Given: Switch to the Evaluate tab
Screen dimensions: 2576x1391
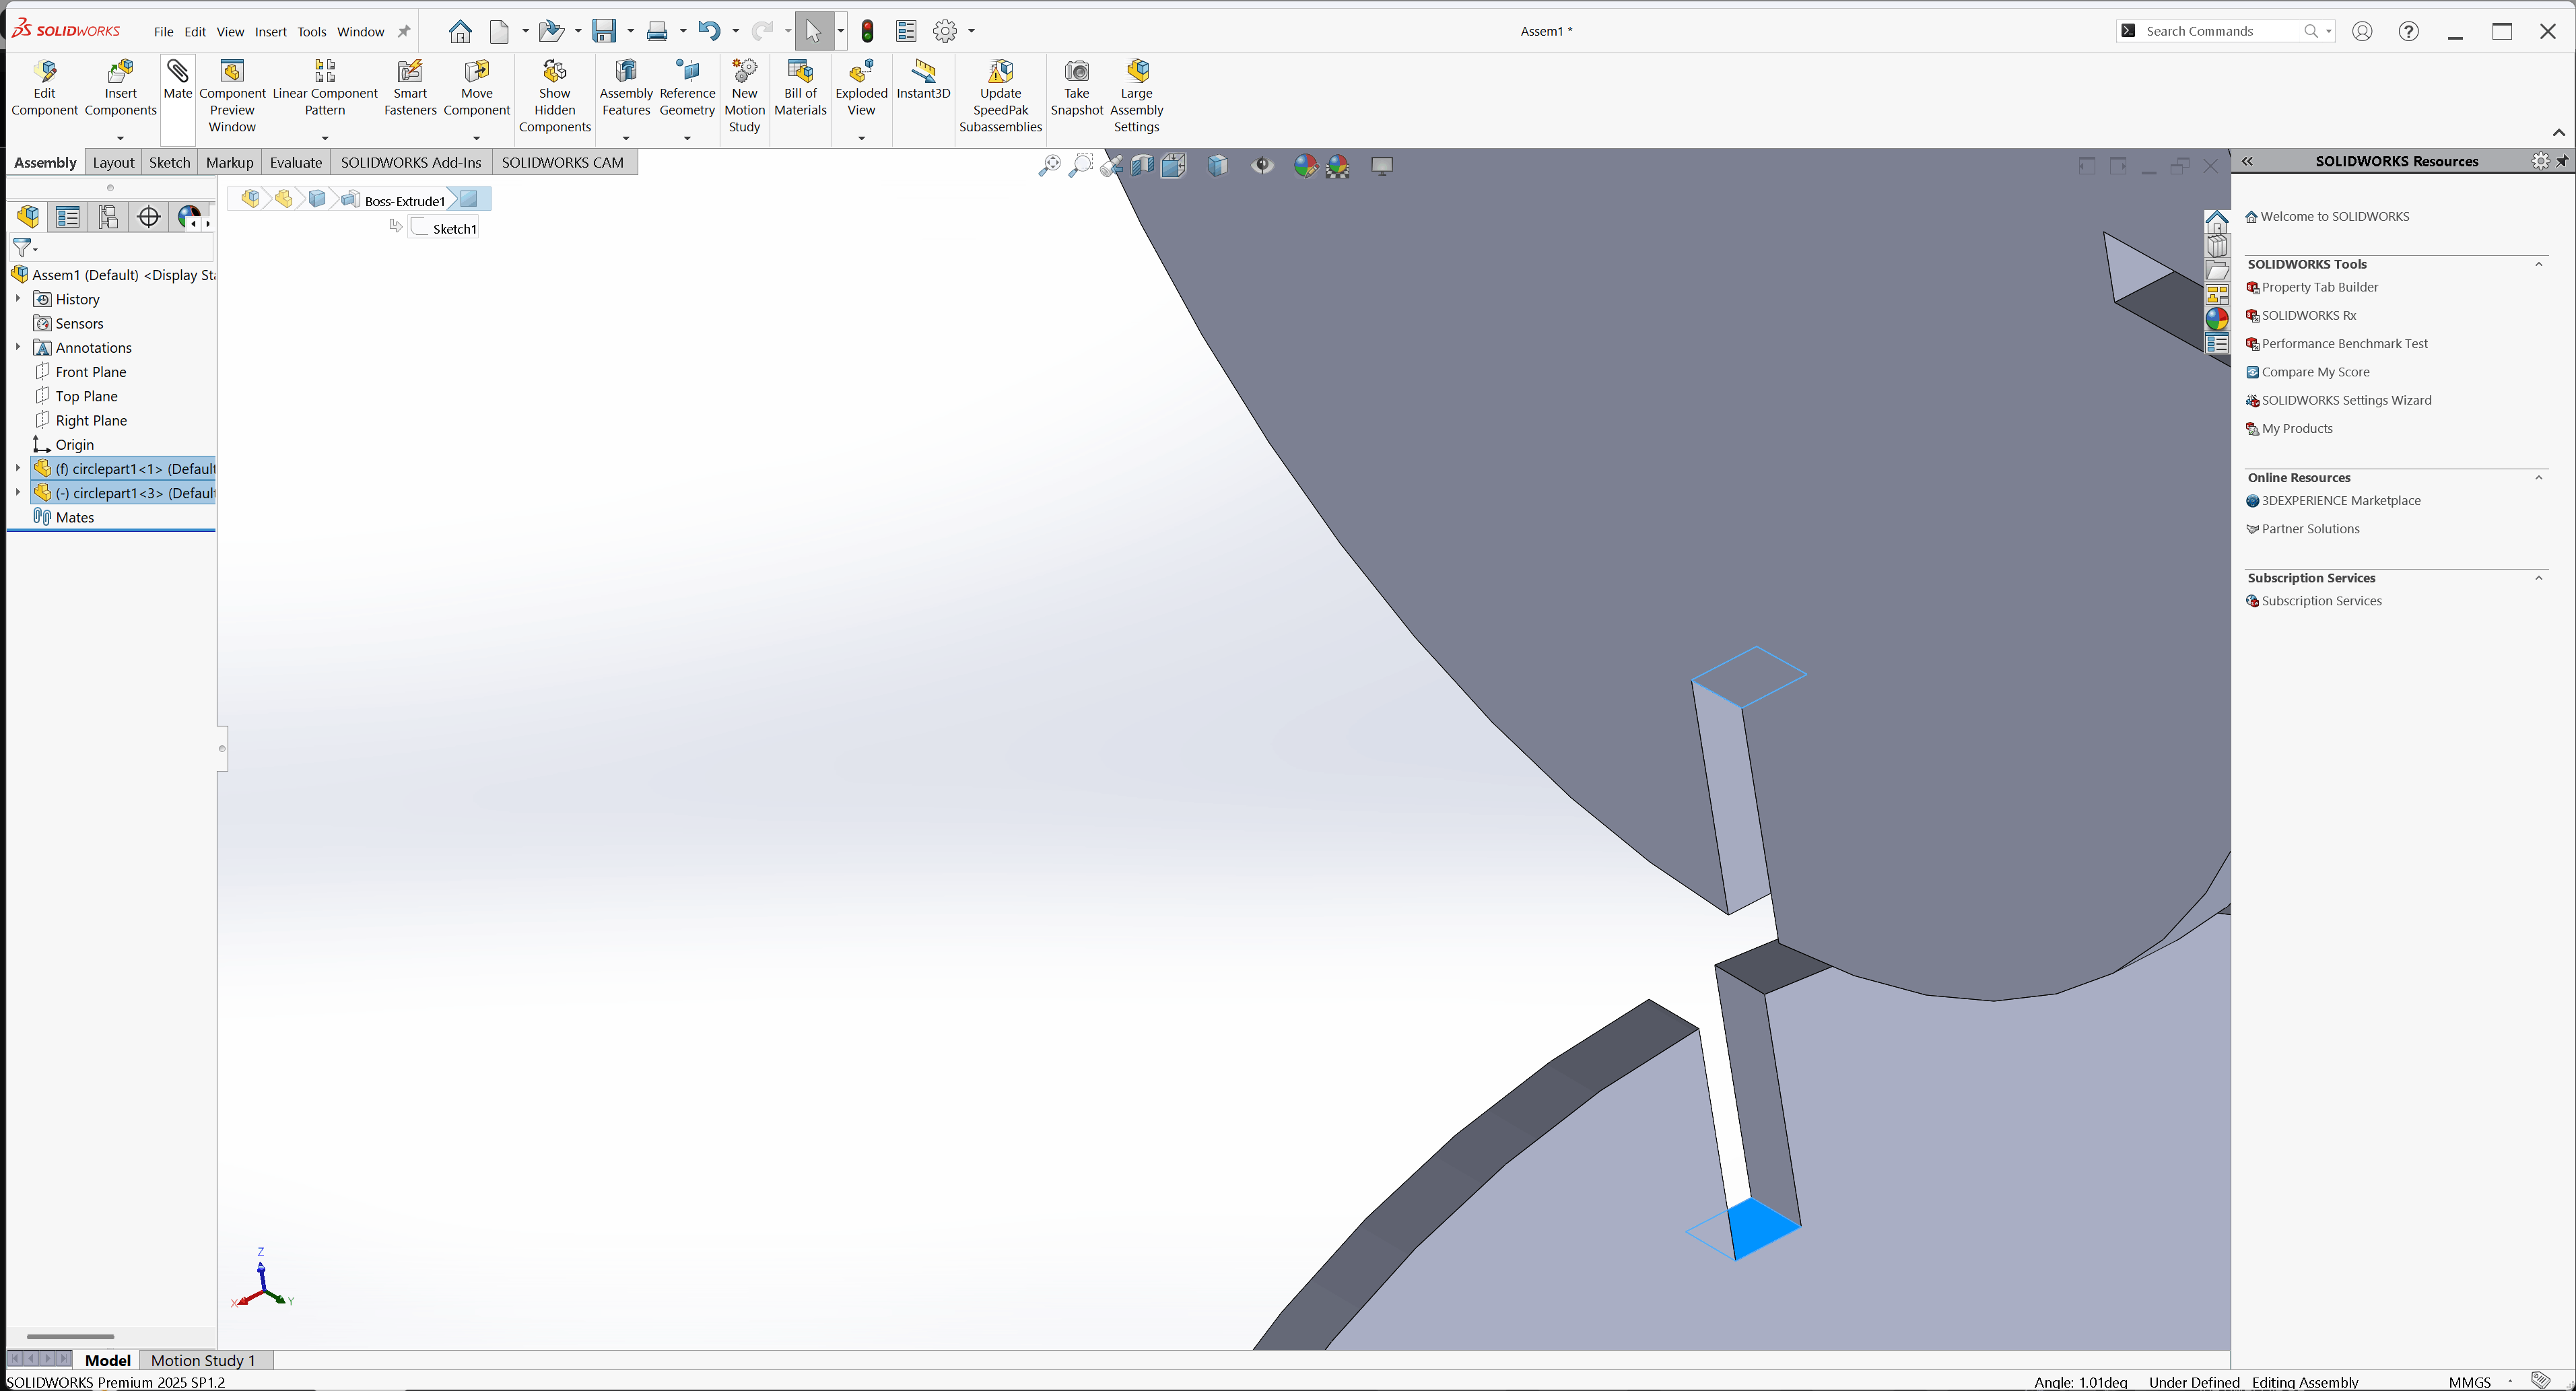Looking at the screenshot, I should pos(296,162).
